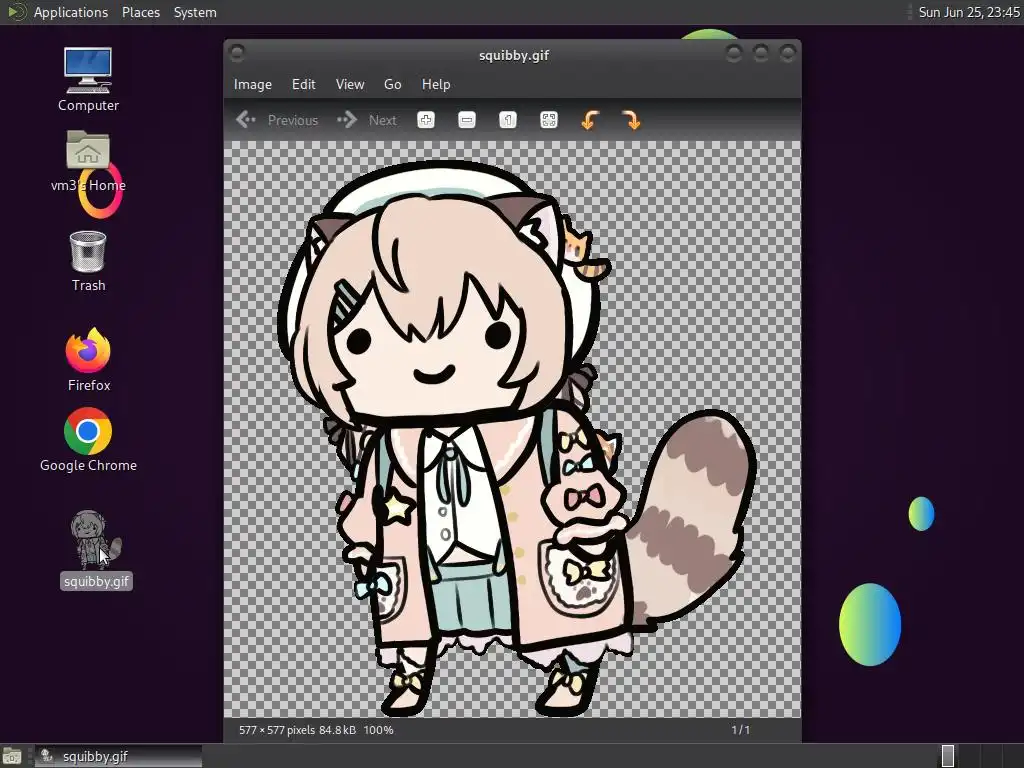Set image to normal size icon
The image size is (1024, 768).
click(x=508, y=120)
